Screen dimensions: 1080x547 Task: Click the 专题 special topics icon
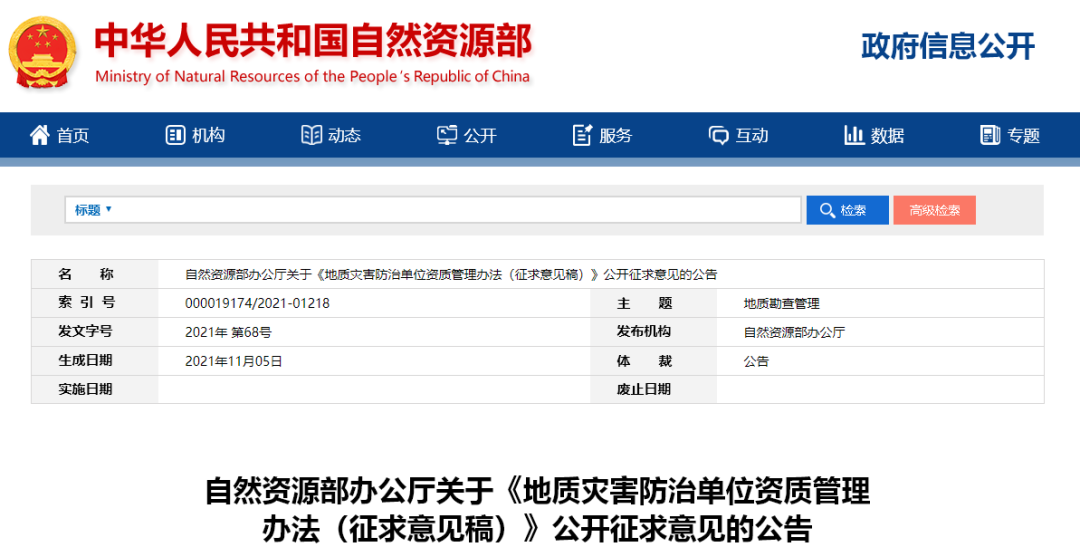990,135
